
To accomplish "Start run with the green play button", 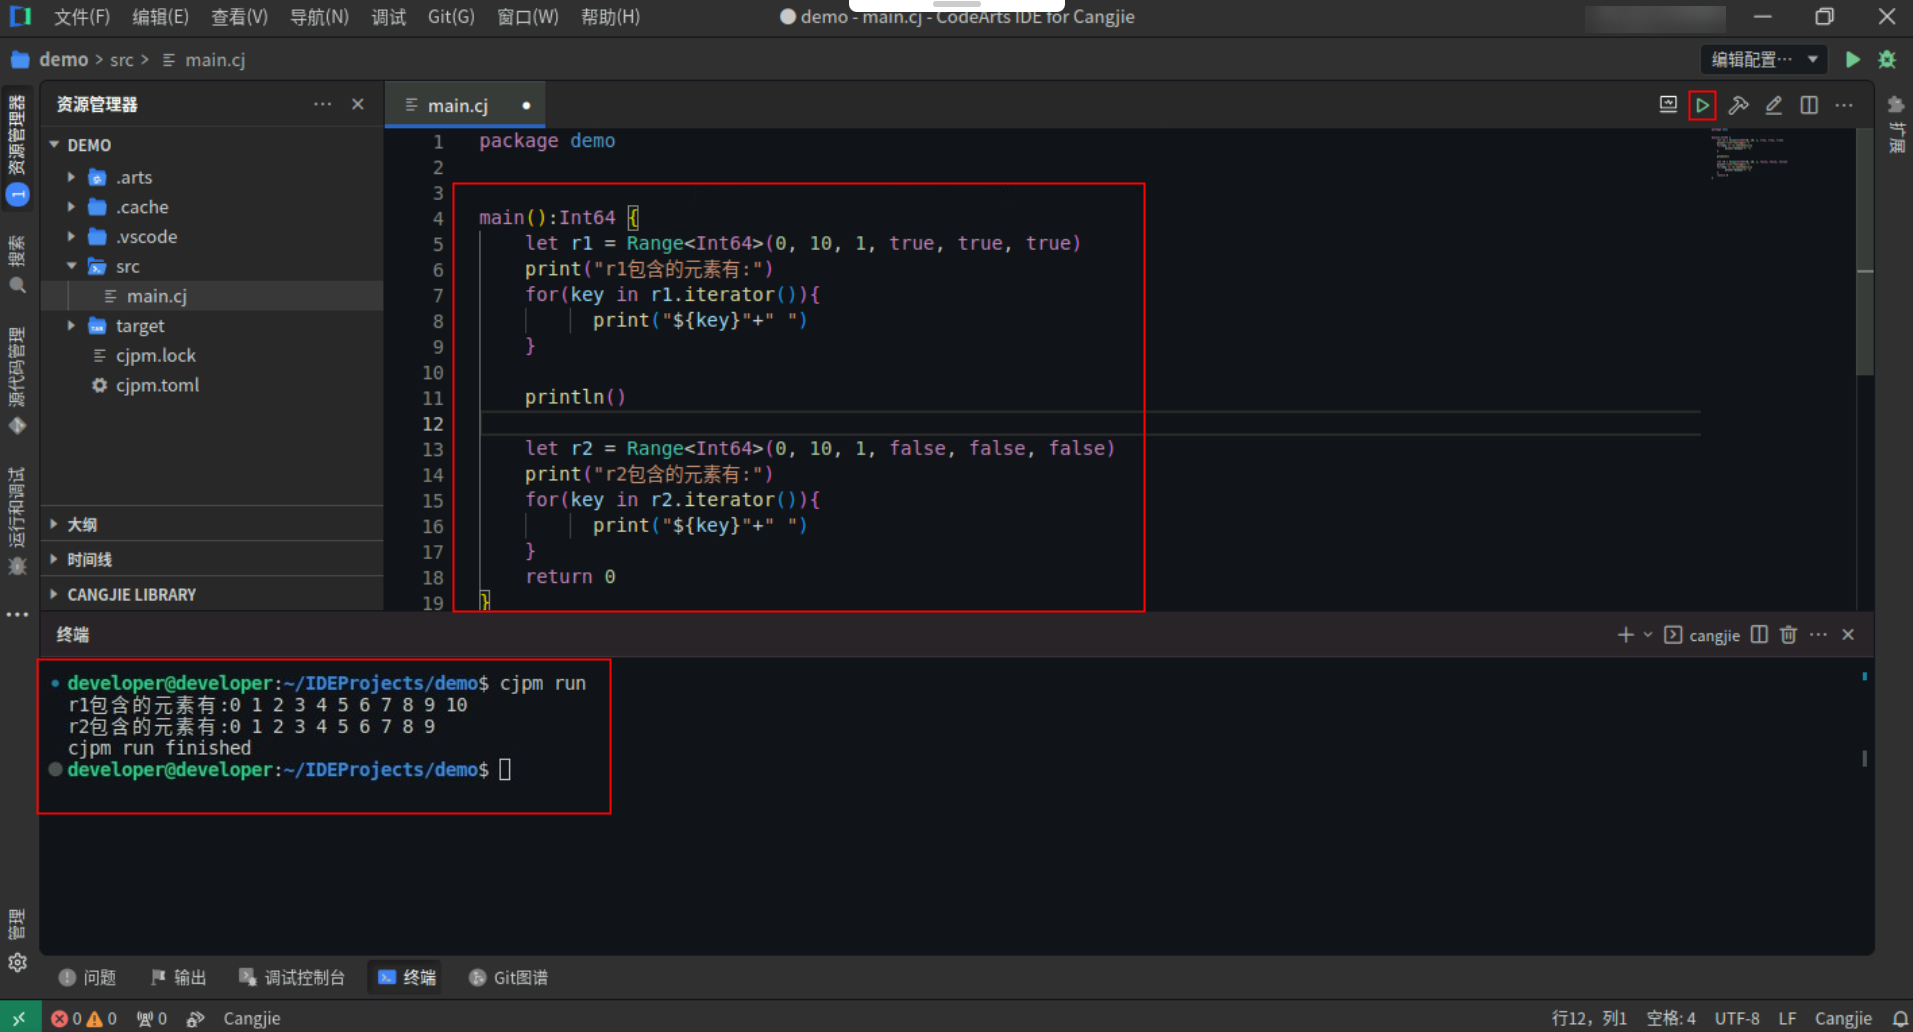I will 1852,60.
